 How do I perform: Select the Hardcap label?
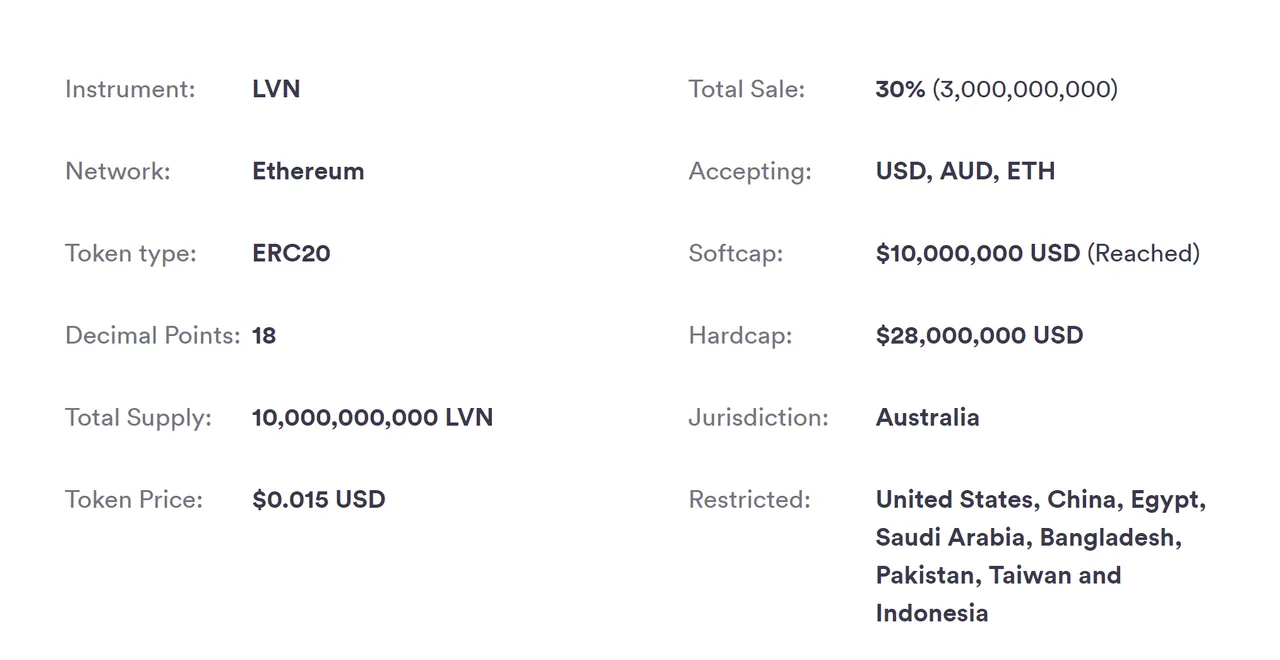[740, 335]
